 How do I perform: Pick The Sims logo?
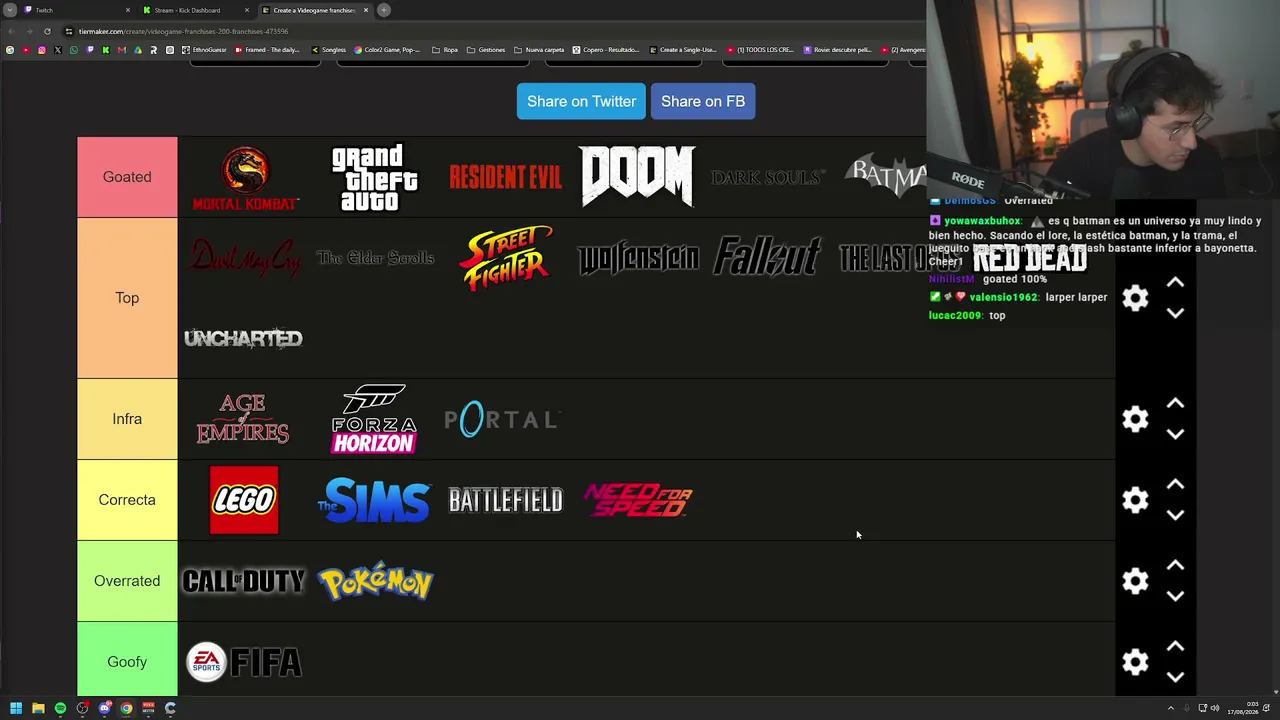(374, 500)
